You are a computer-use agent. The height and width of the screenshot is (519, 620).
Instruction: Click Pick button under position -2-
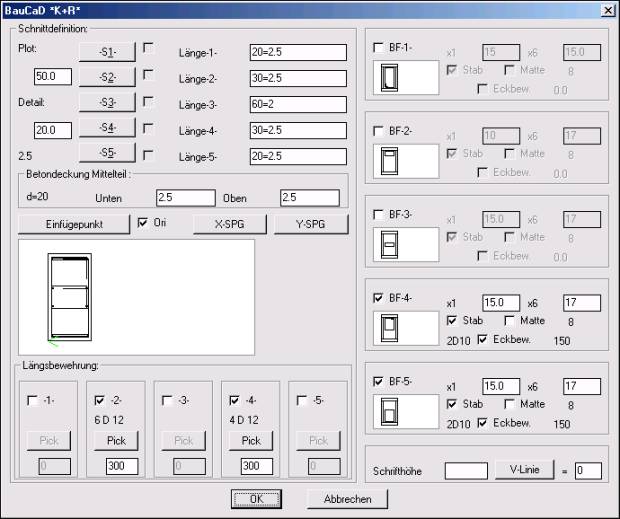(116, 440)
